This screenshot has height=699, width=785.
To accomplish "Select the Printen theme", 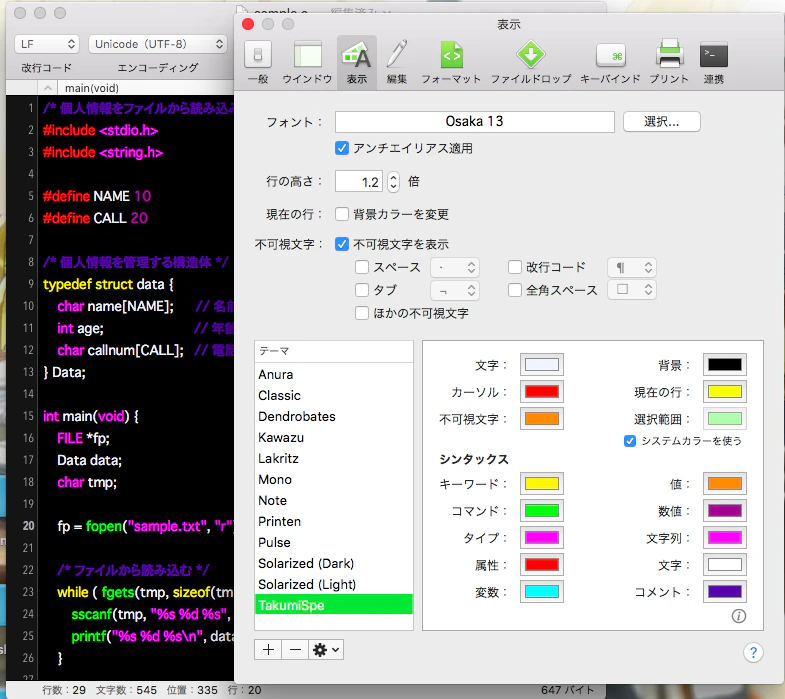I will (333, 522).
